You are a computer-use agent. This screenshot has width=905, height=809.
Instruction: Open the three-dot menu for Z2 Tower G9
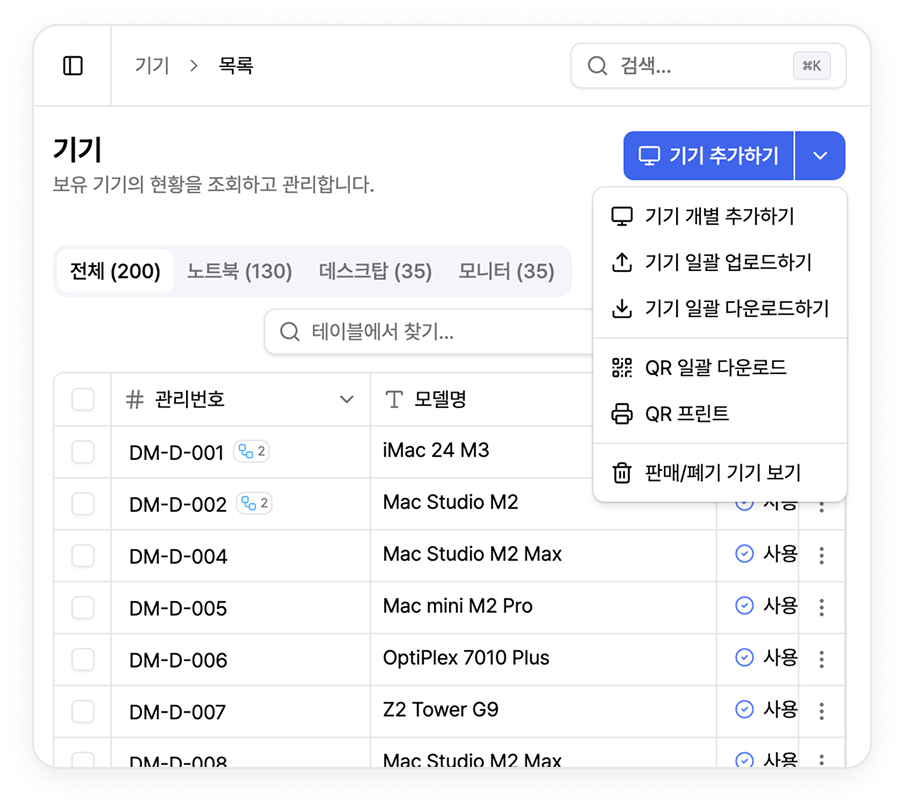(x=821, y=711)
